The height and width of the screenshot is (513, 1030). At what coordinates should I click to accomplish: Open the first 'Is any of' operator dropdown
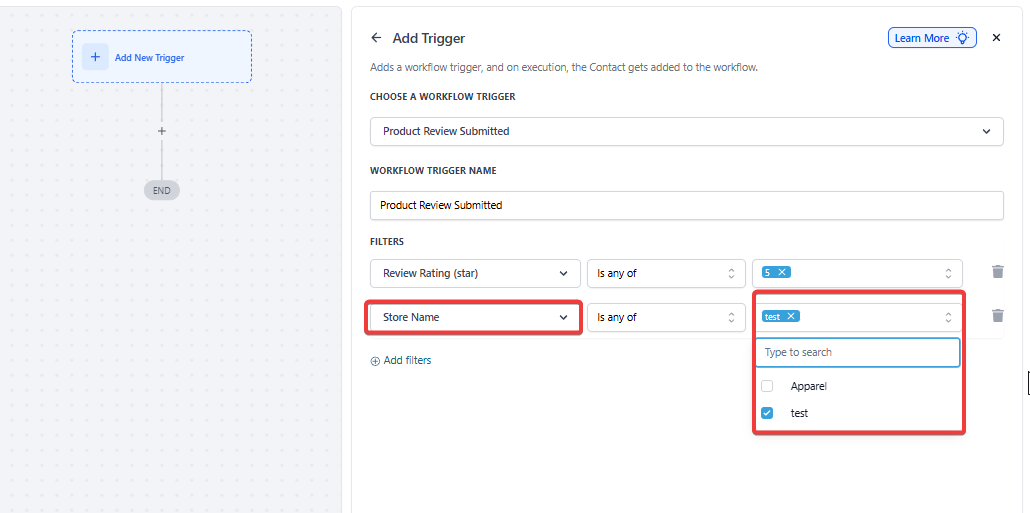click(x=665, y=273)
